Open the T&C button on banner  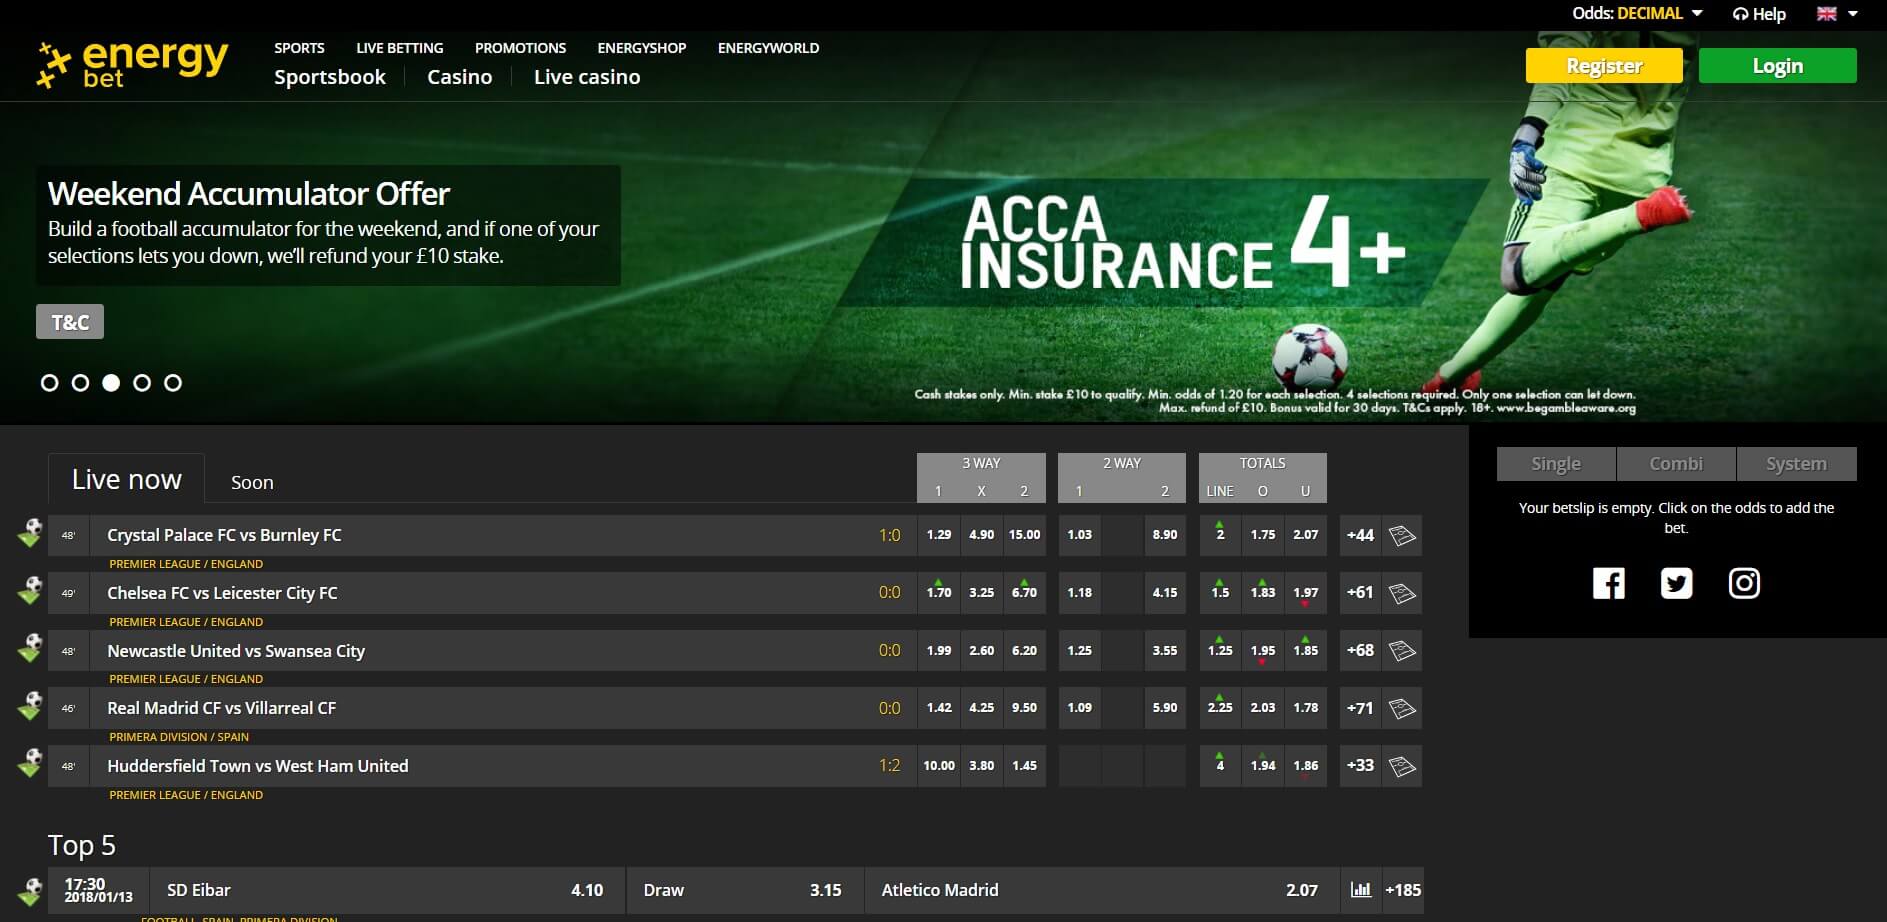tap(70, 322)
